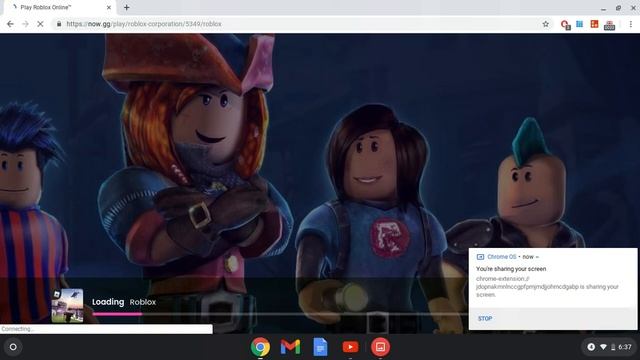Collapse the Chrome OS notification chevron

tap(537, 257)
